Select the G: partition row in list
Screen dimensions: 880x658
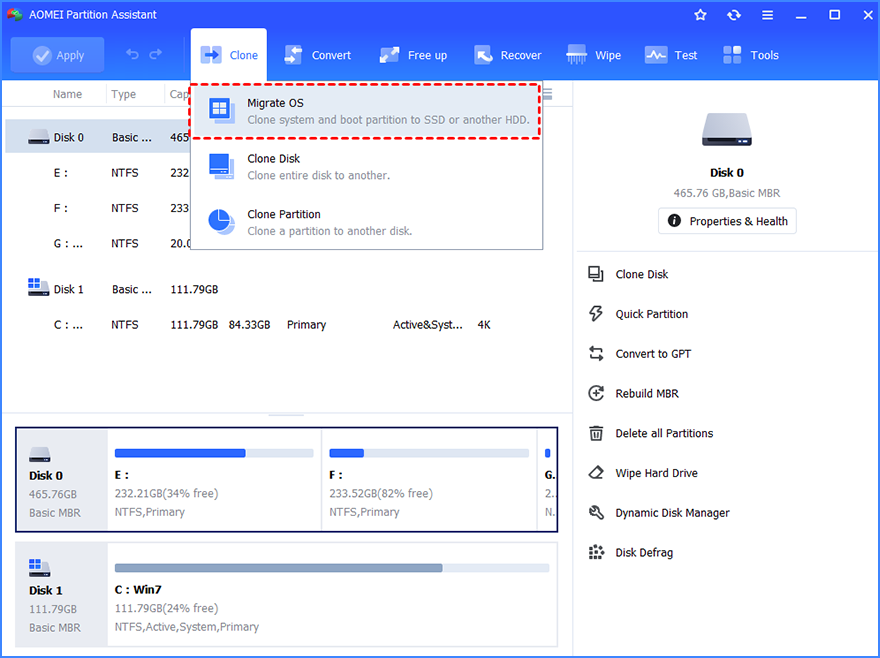point(98,244)
